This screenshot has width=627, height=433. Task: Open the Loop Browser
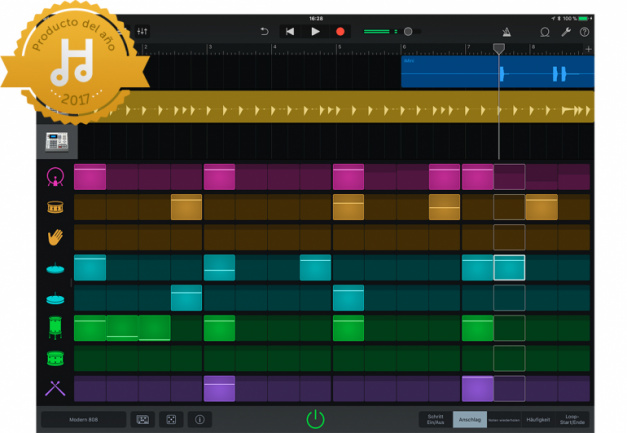click(x=545, y=32)
